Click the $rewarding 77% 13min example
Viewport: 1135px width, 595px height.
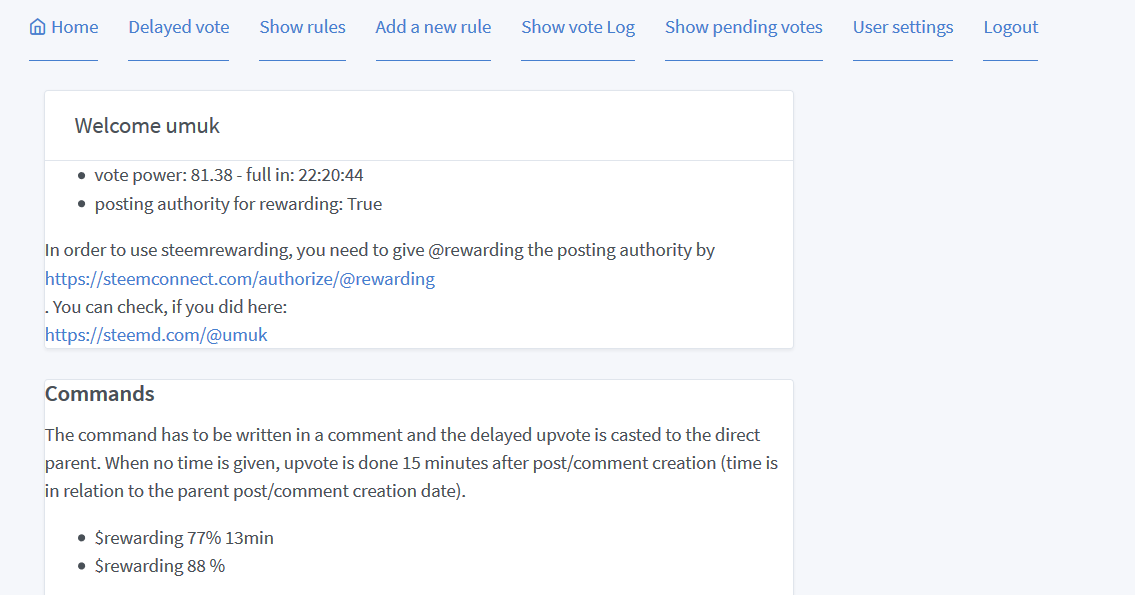click(184, 538)
